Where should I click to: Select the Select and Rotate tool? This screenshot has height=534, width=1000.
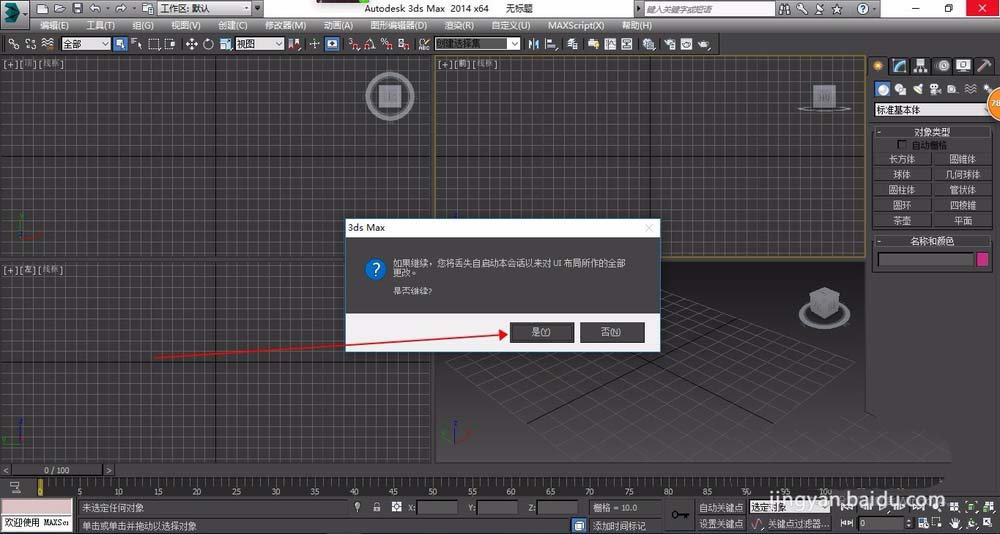point(209,44)
